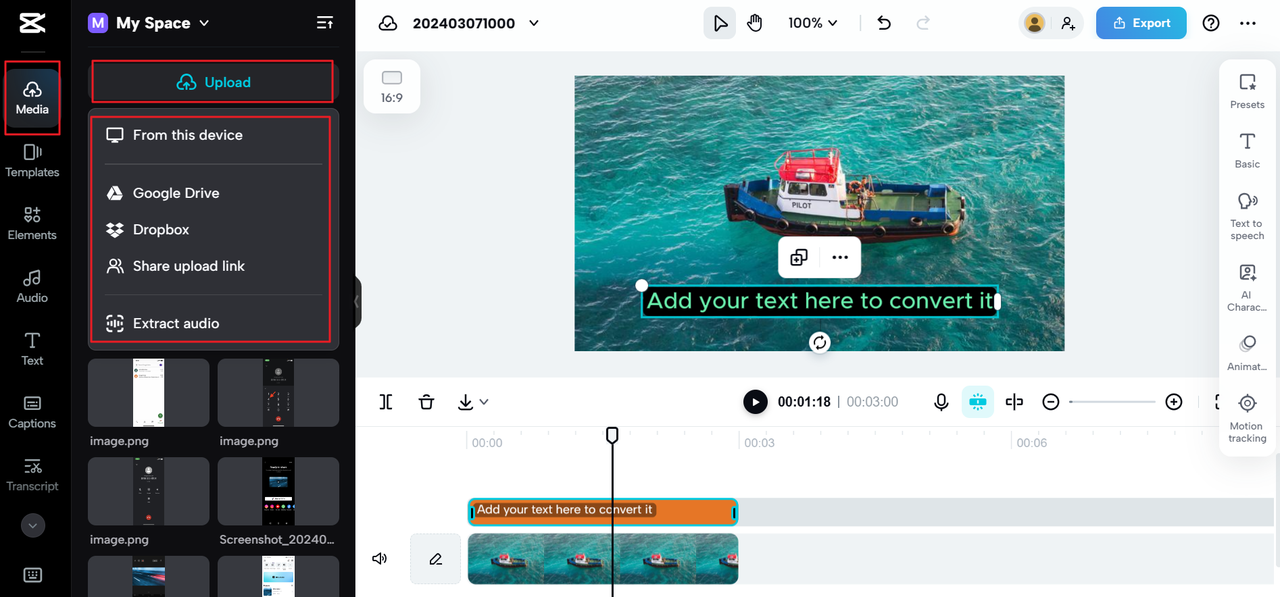Screen dimensions: 1280x597
Task: Select the Screenshot_20240... media thumbnail
Action: point(278,491)
